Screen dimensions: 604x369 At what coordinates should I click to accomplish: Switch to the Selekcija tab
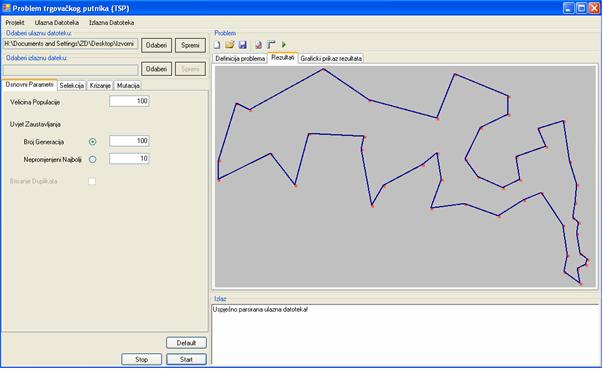pyautogui.click(x=72, y=86)
